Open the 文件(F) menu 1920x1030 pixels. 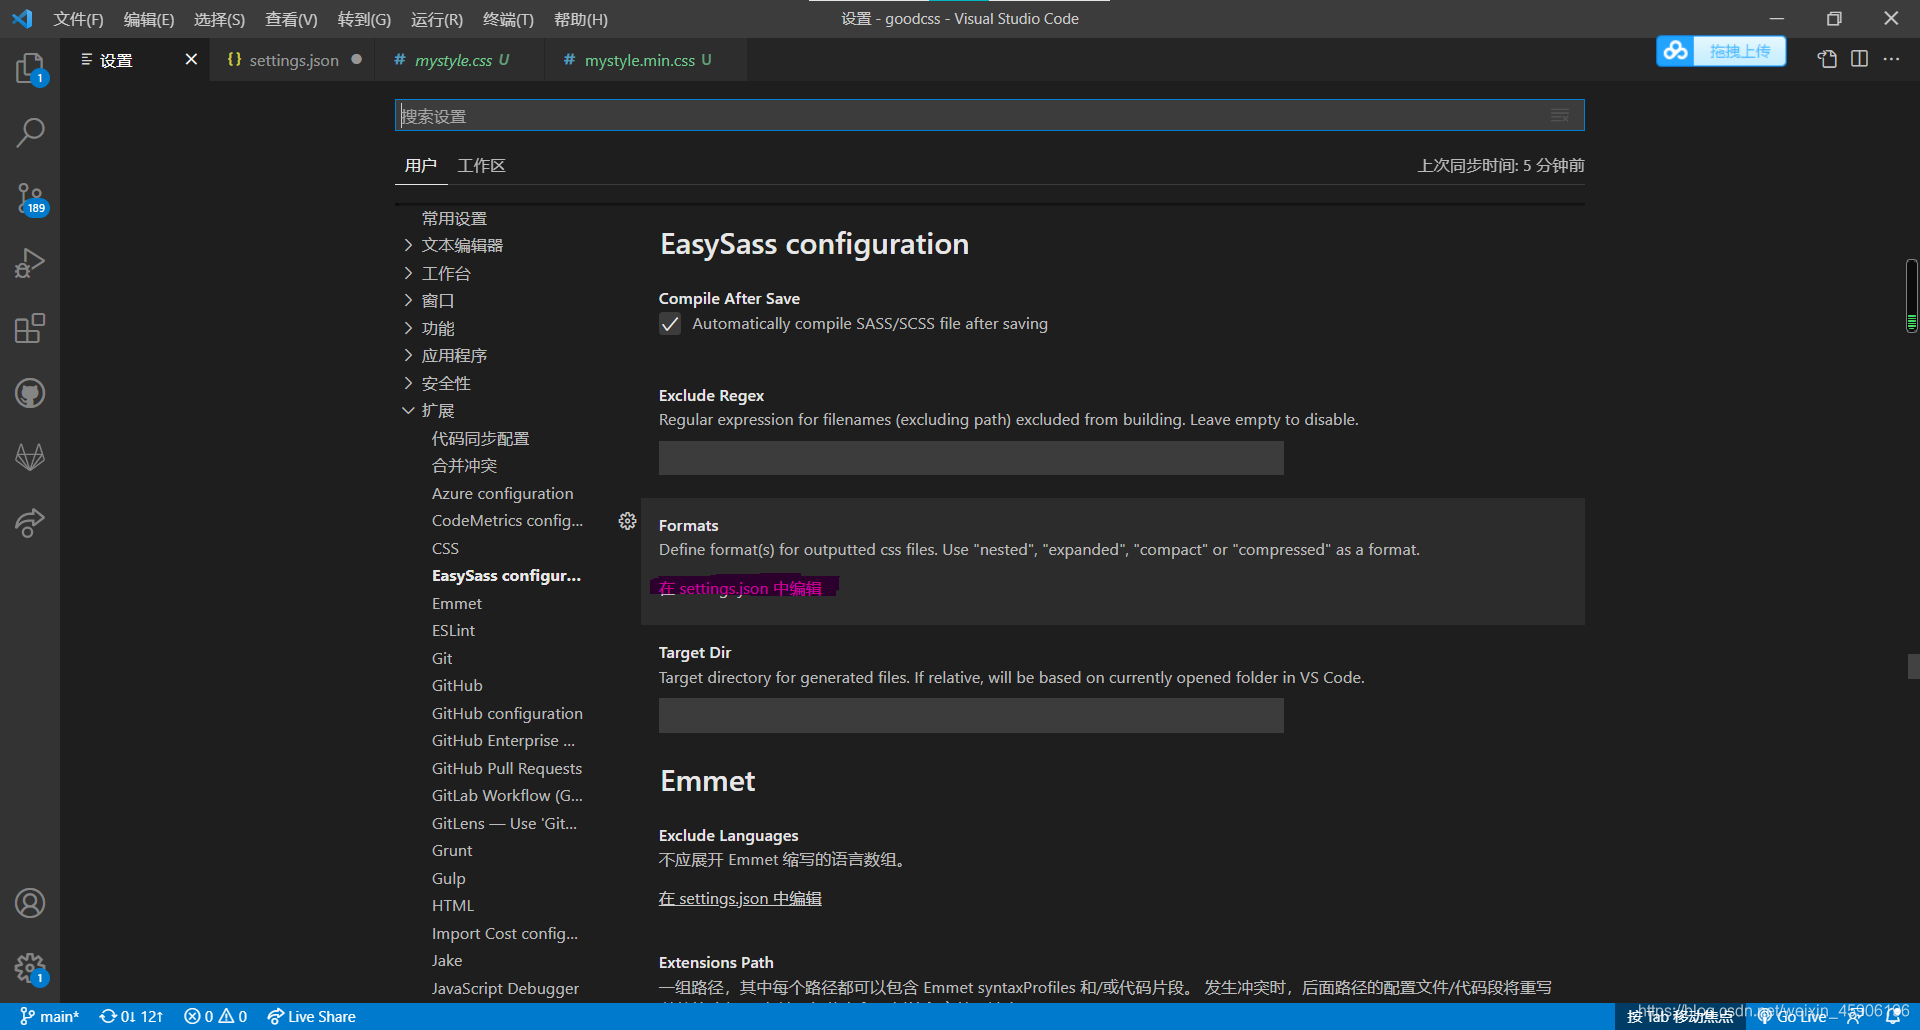78,19
